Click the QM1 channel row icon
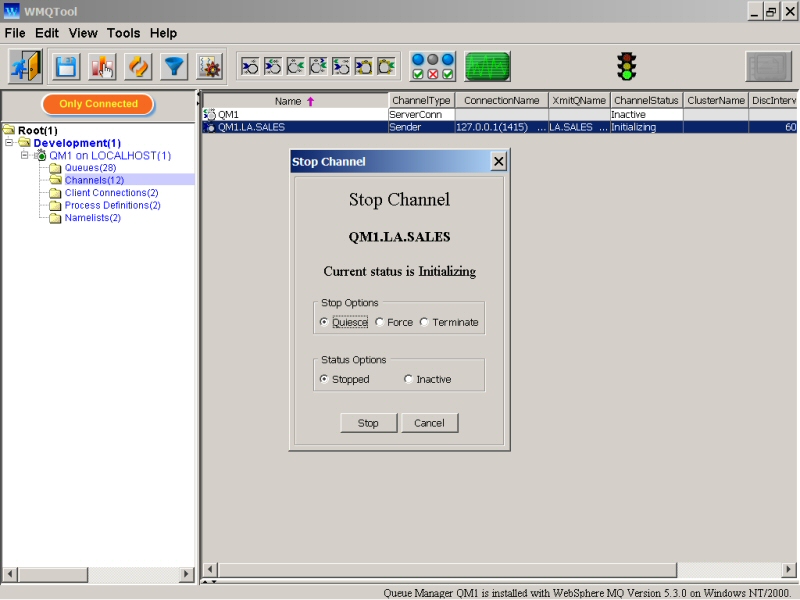Viewport: 800px width, 600px height. coord(209,115)
